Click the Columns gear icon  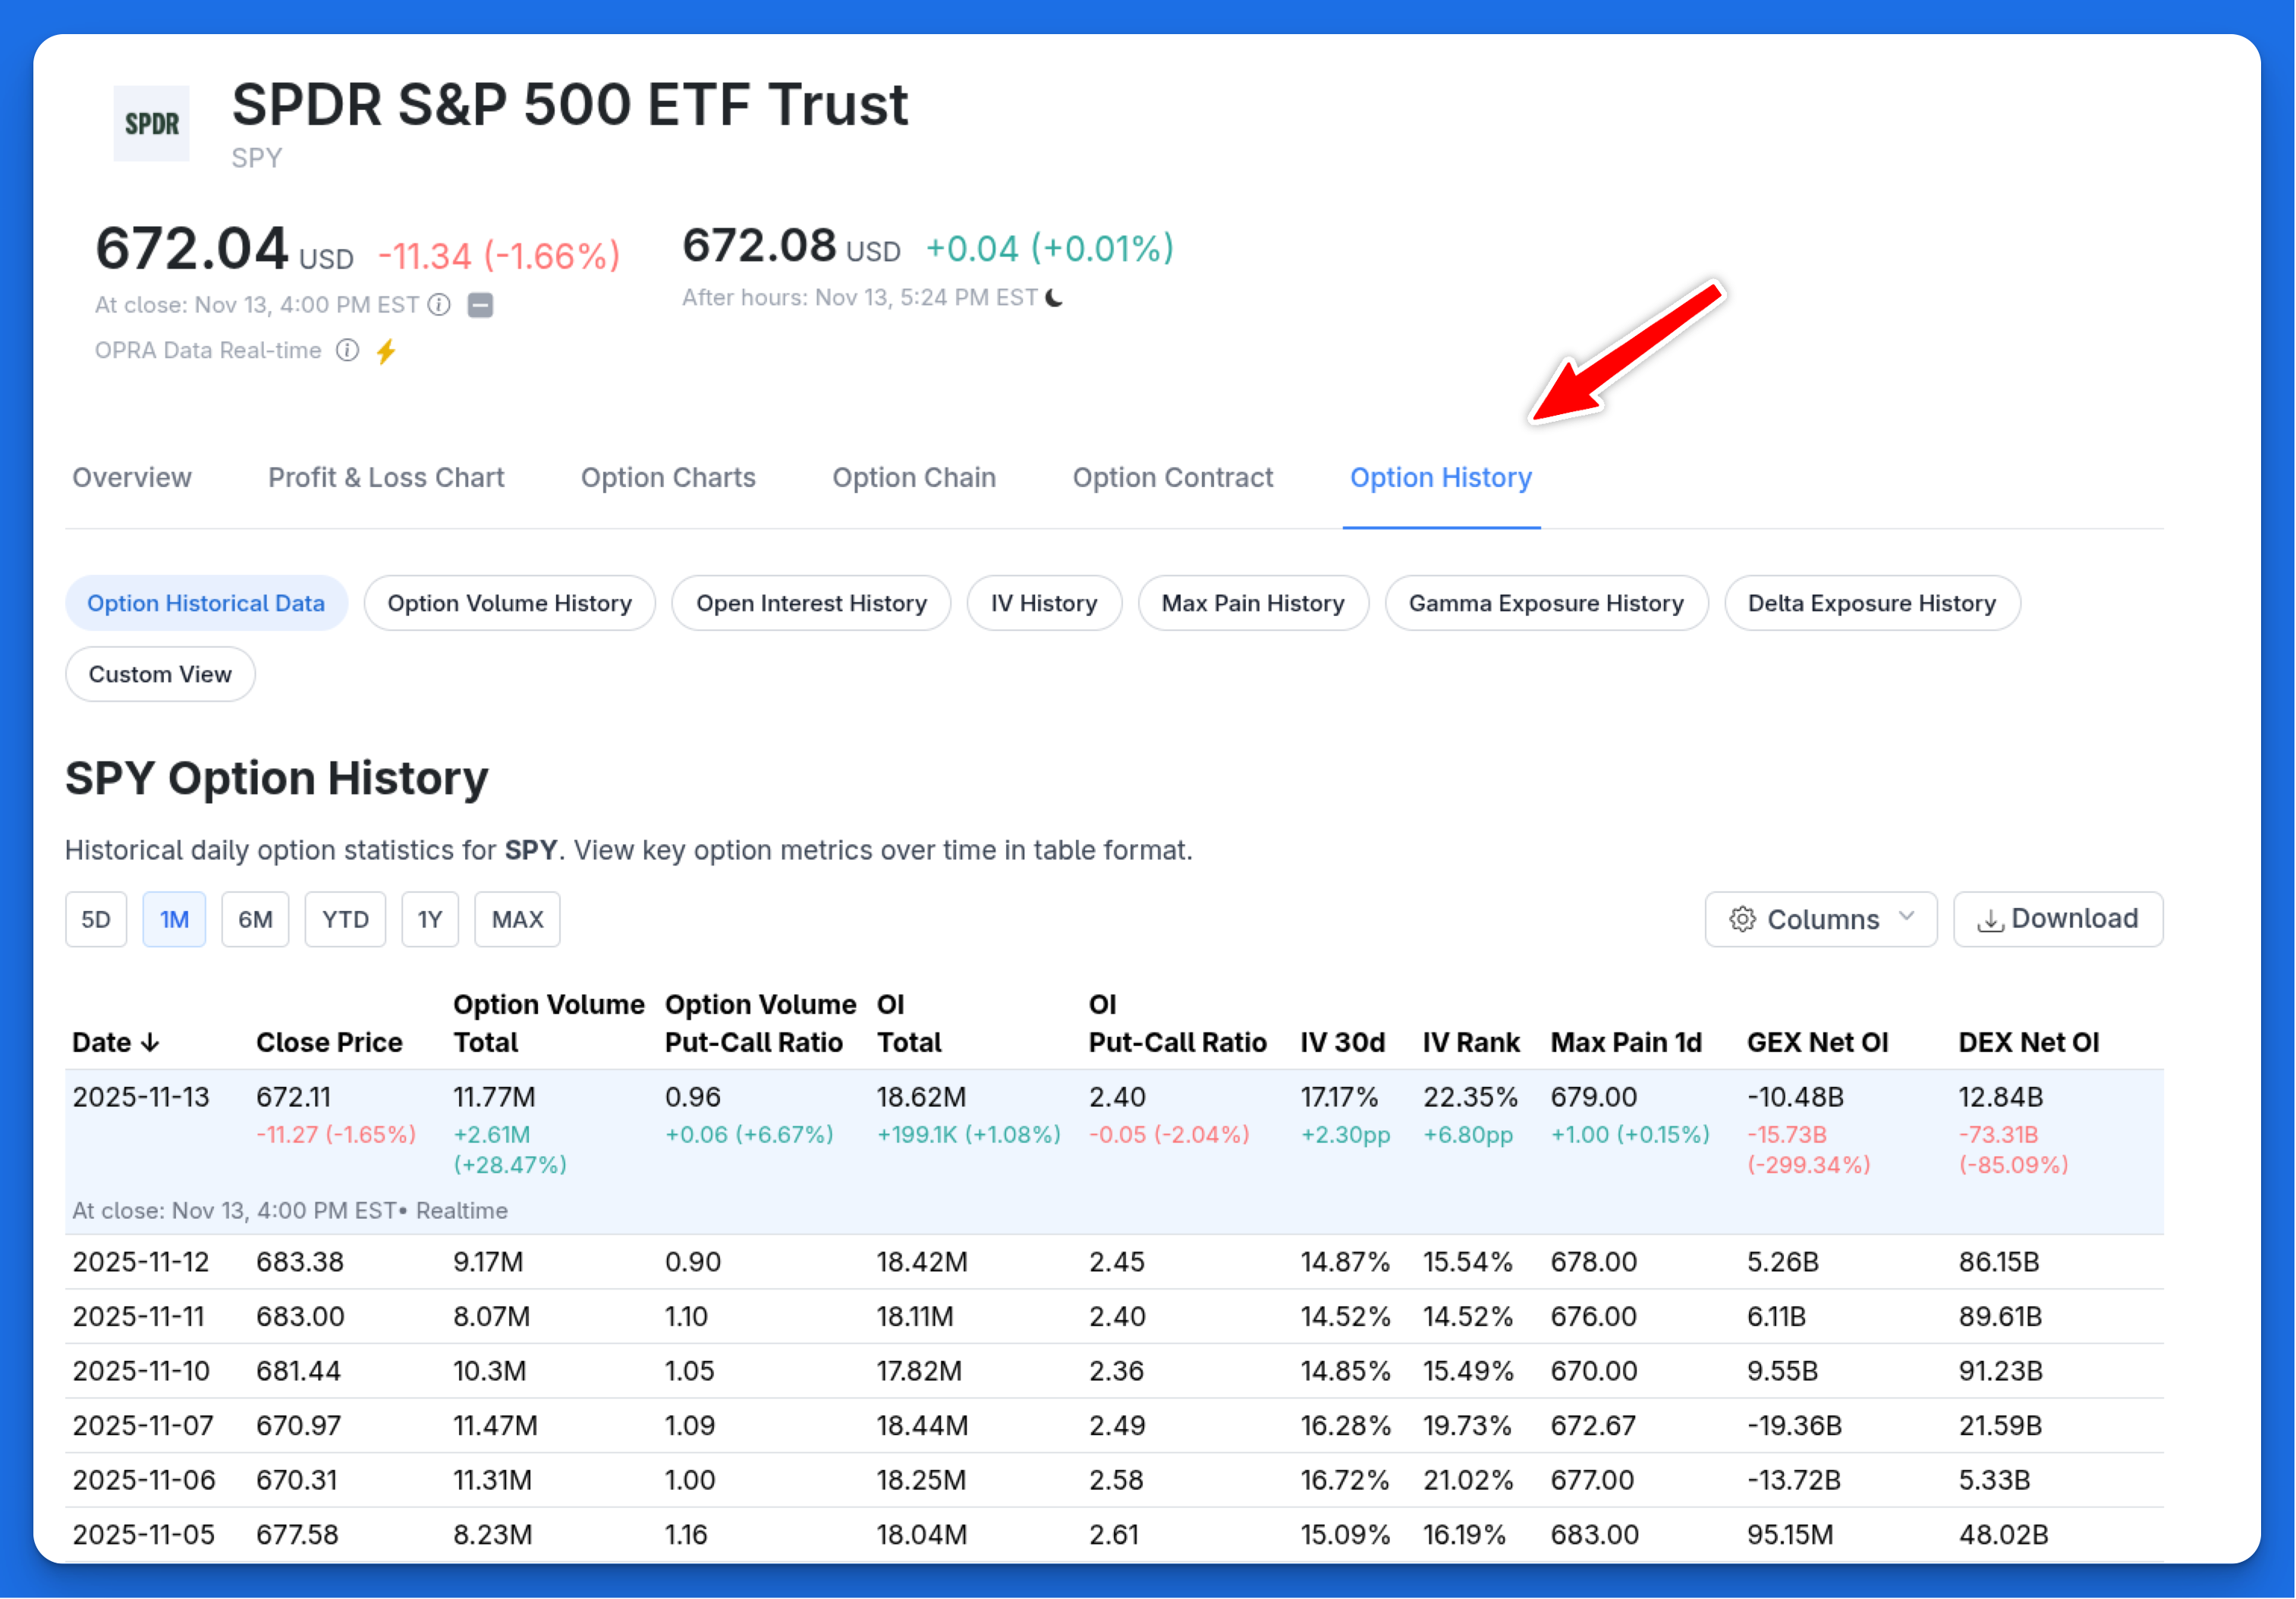[x=1742, y=919]
